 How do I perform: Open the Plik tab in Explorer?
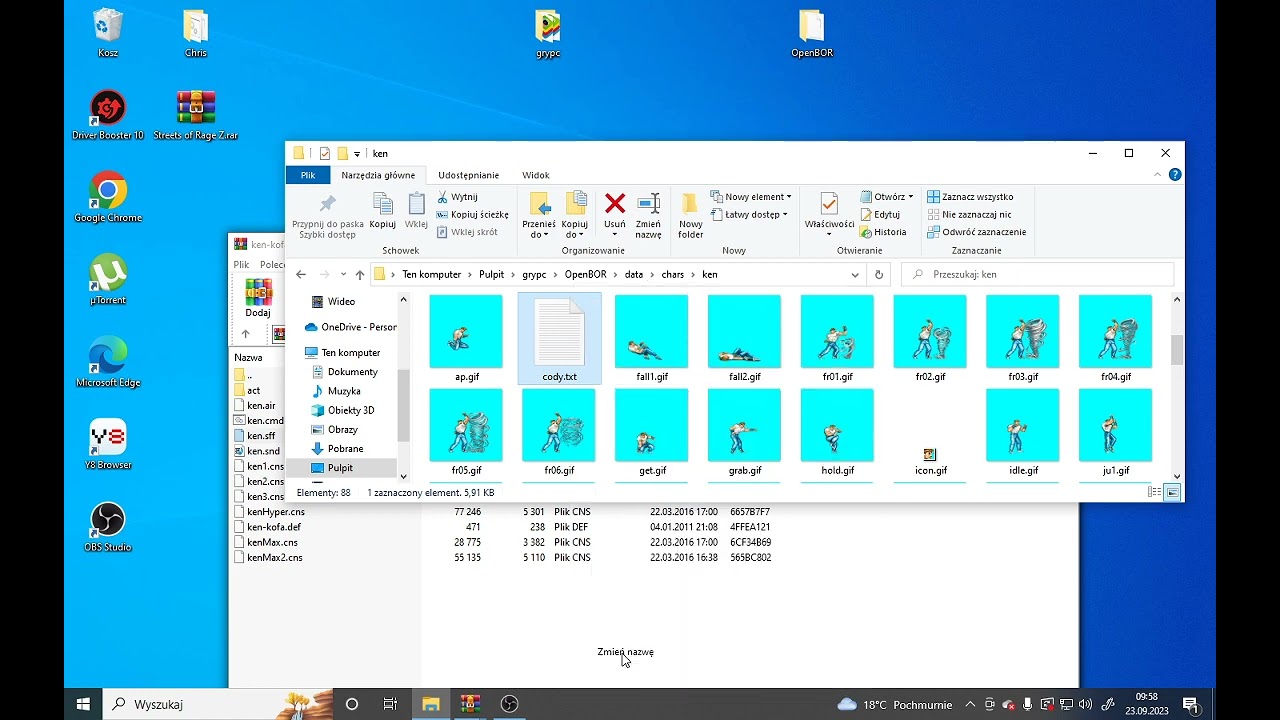point(308,175)
